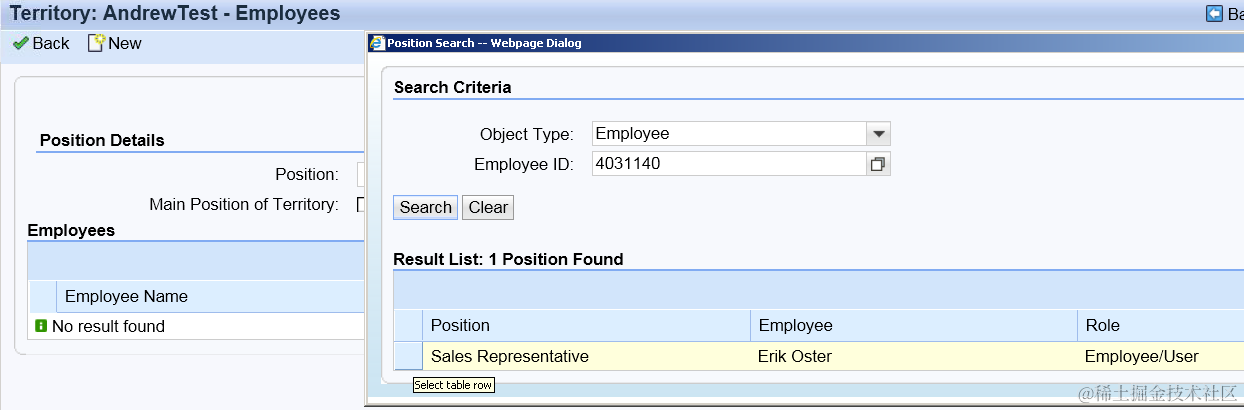Click the green info icon by No result found

pos(41,326)
